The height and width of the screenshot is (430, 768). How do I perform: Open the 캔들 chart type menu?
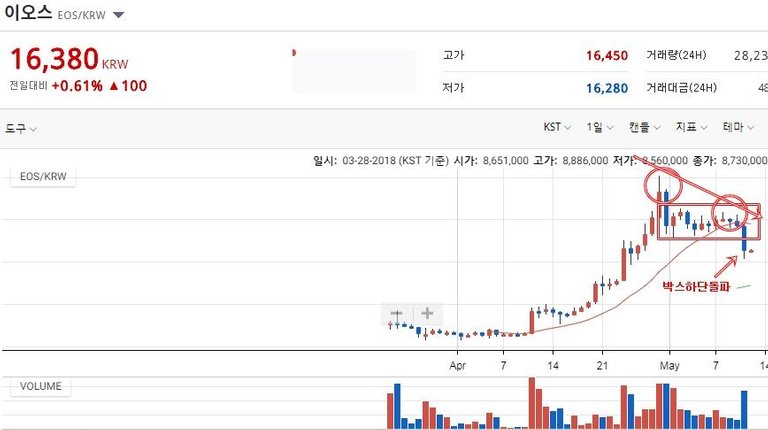[645, 127]
